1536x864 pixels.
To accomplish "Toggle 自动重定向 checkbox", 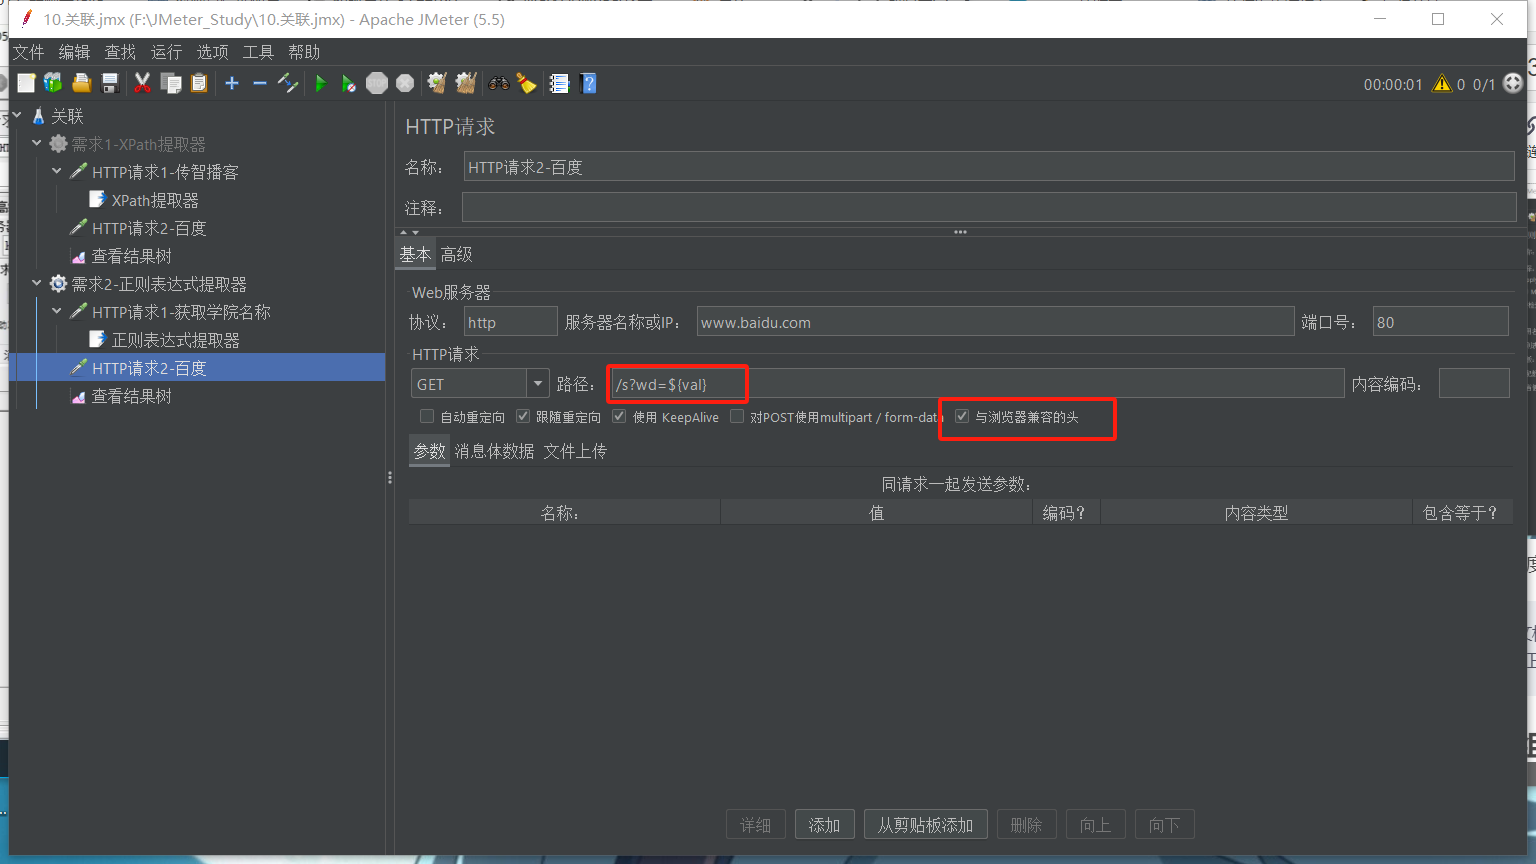I will click(427, 416).
